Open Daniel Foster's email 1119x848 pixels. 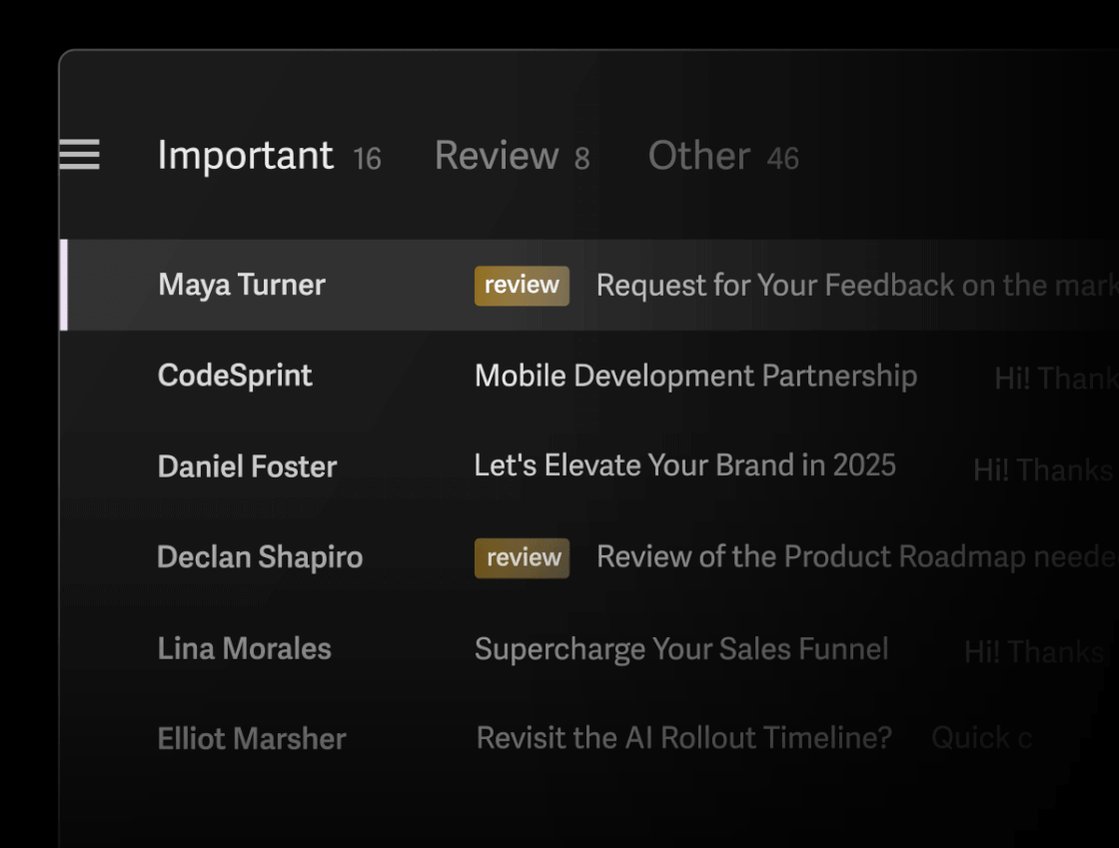point(589,467)
